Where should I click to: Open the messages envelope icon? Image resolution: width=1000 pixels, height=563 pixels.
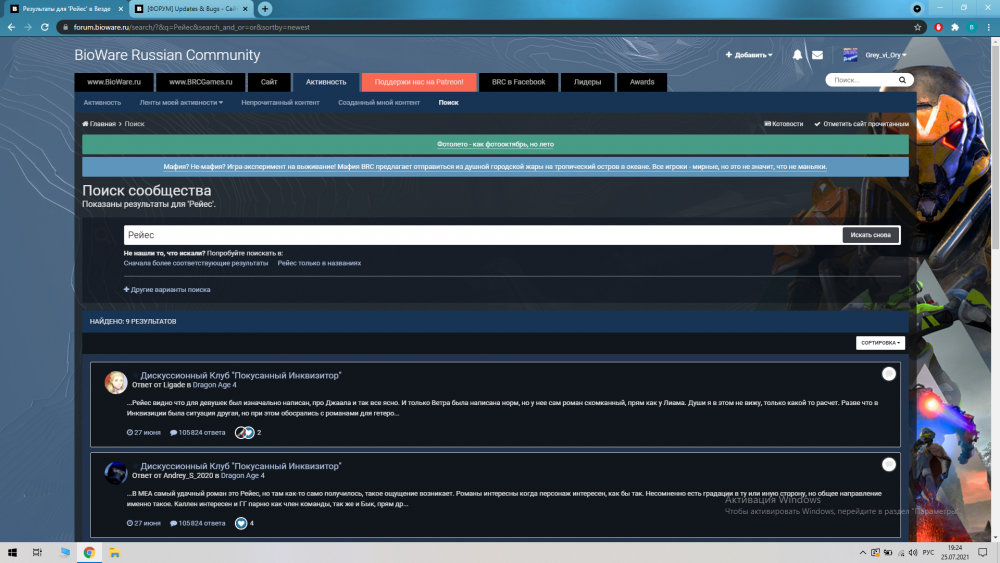[817, 55]
